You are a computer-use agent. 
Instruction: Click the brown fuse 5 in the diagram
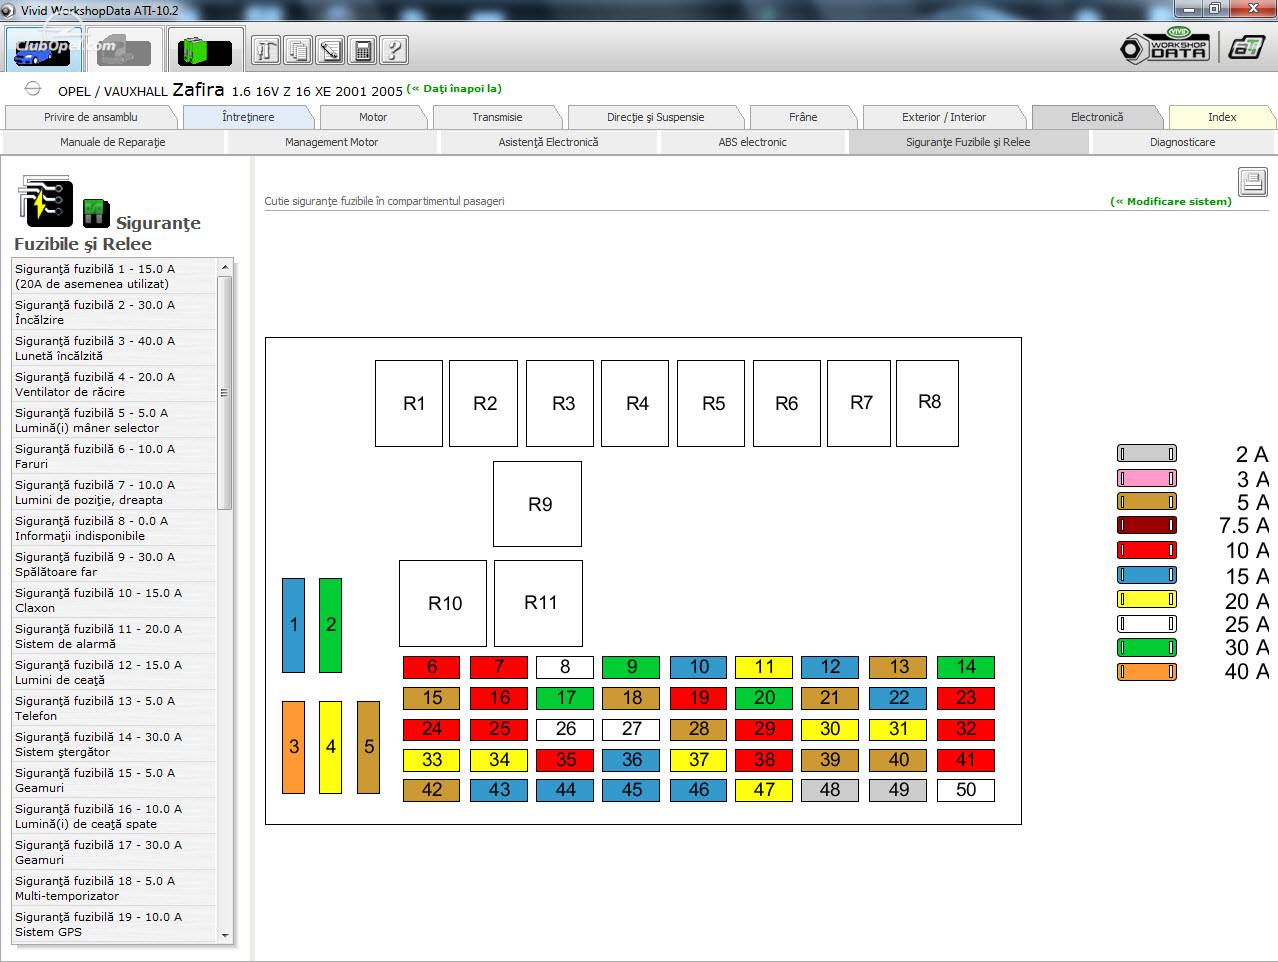pyautogui.click(x=368, y=747)
